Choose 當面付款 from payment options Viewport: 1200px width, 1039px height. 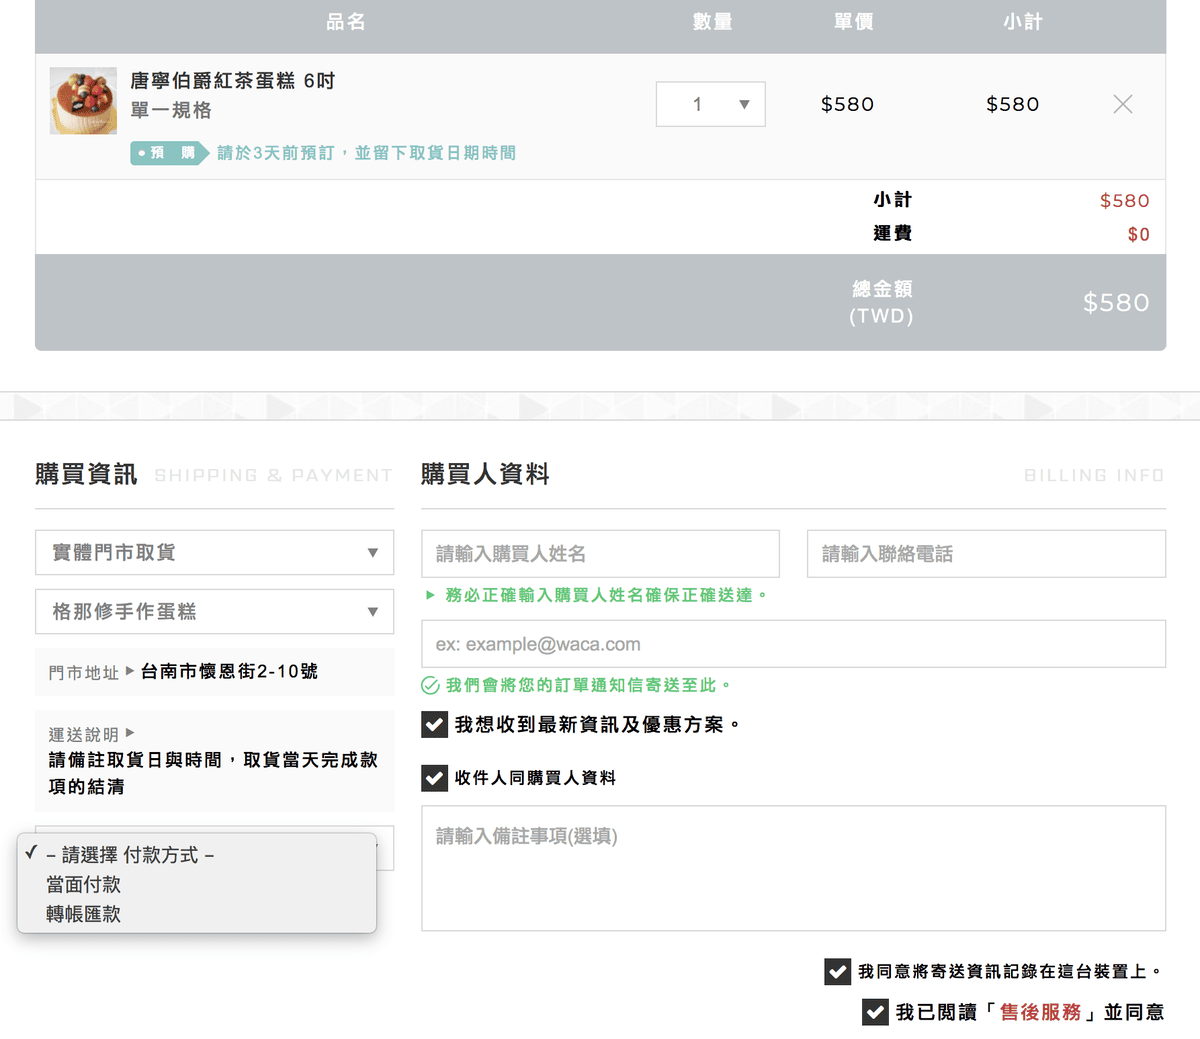(83, 885)
